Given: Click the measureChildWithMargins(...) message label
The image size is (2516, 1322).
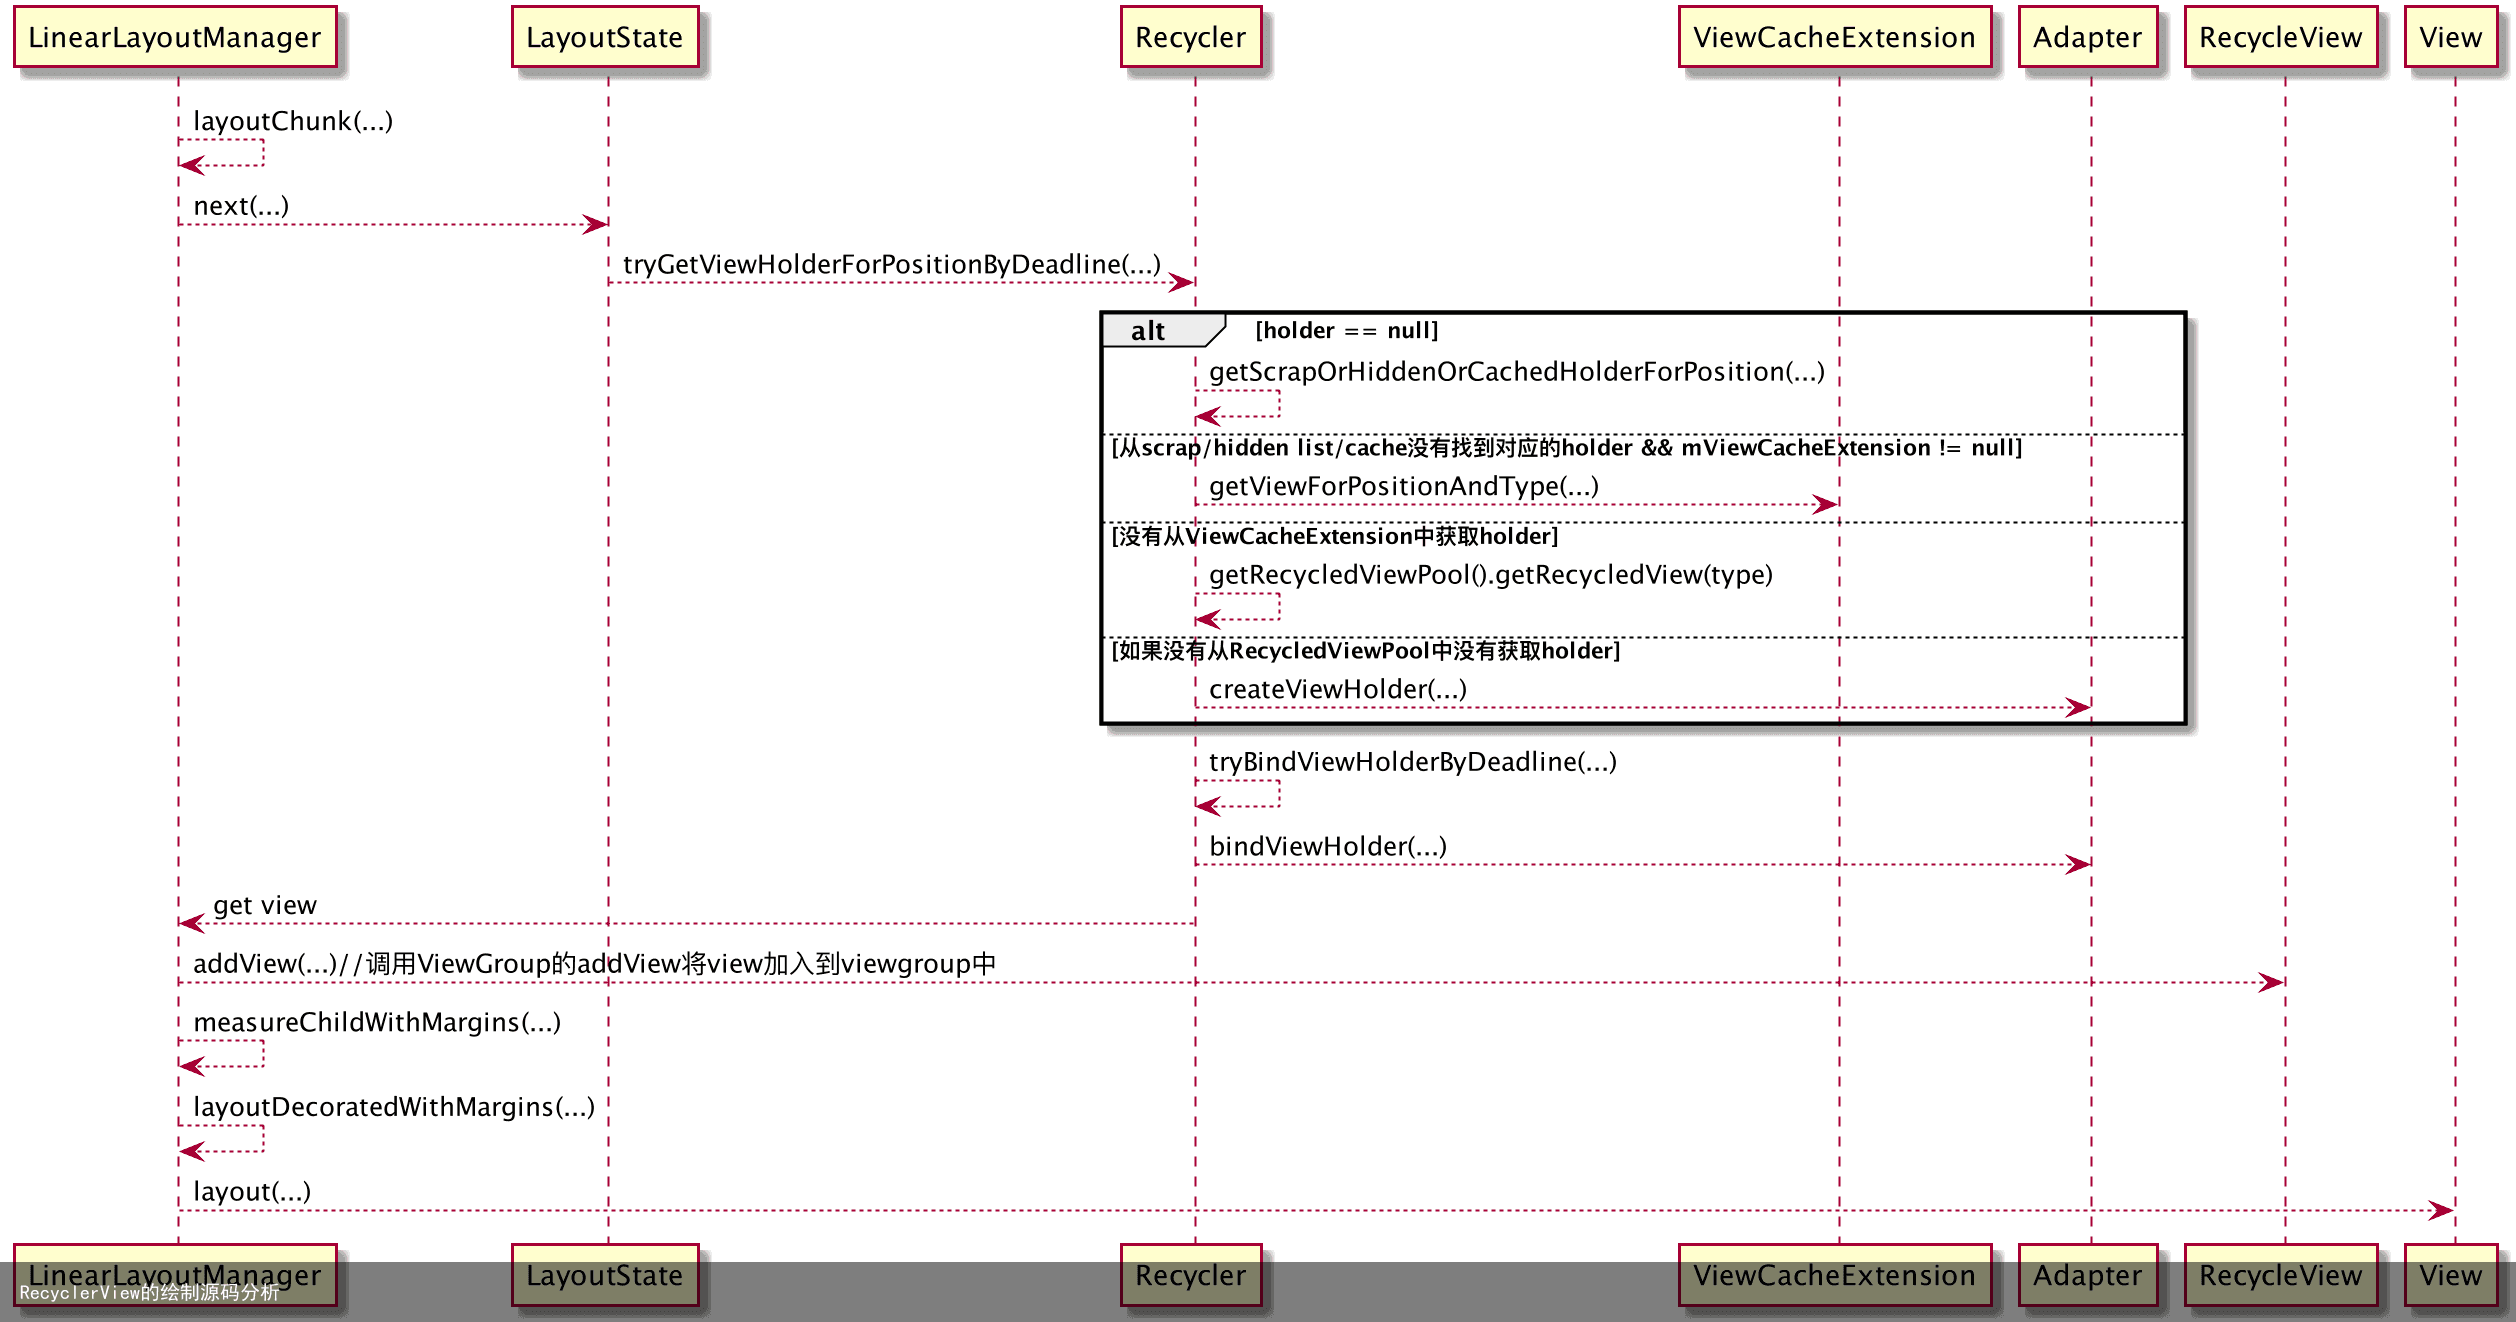Looking at the screenshot, I should coord(377,1023).
